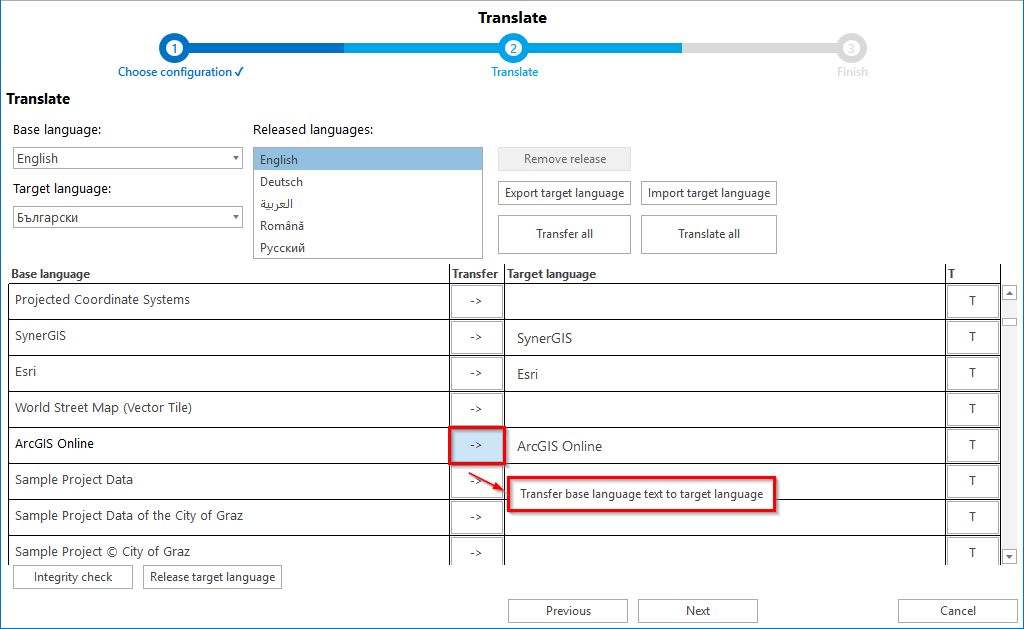Click the Transfer arrow for SynerGIS row
Image resolution: width=1024 pixels, height=629 pixels.
pyautogui.click(x=477, y=337)
